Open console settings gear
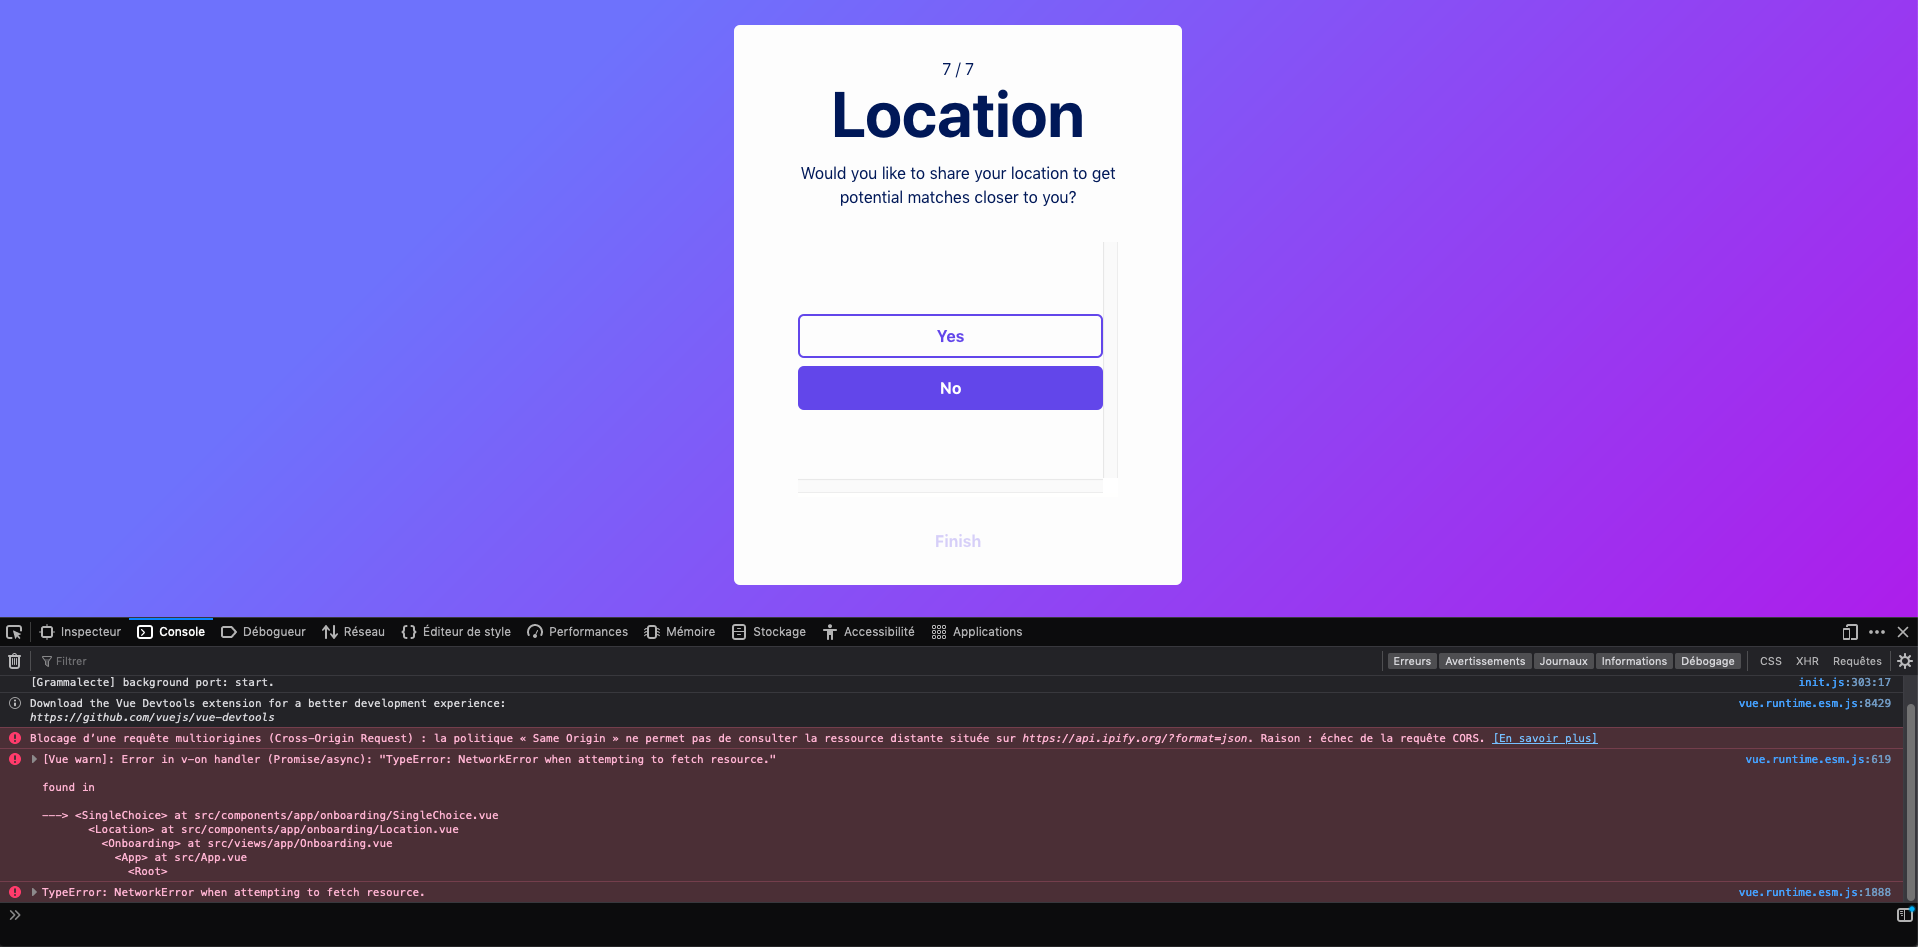1918x947 pixels. coord(1905,661)
